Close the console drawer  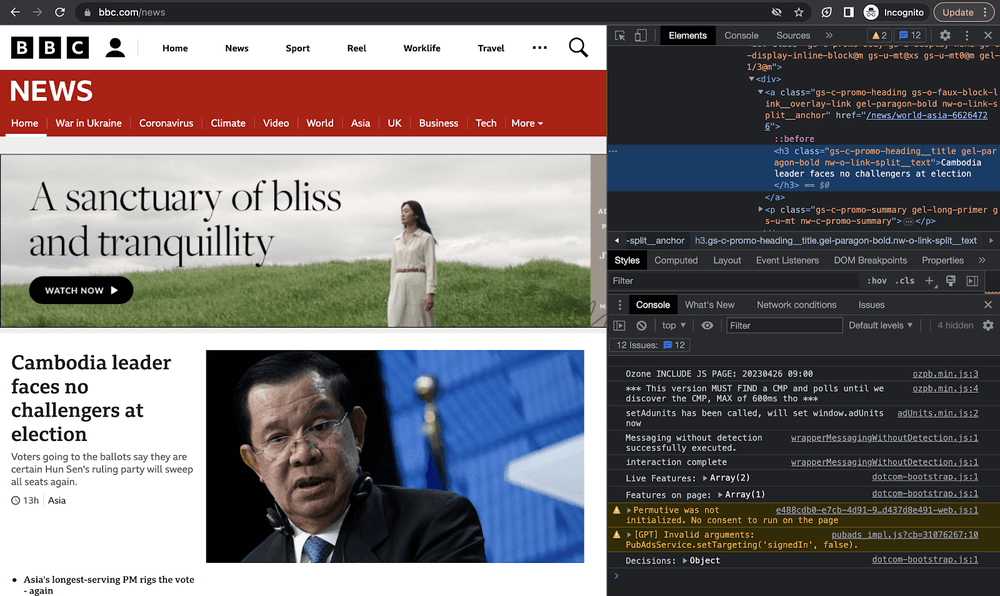tap(988, 305)
